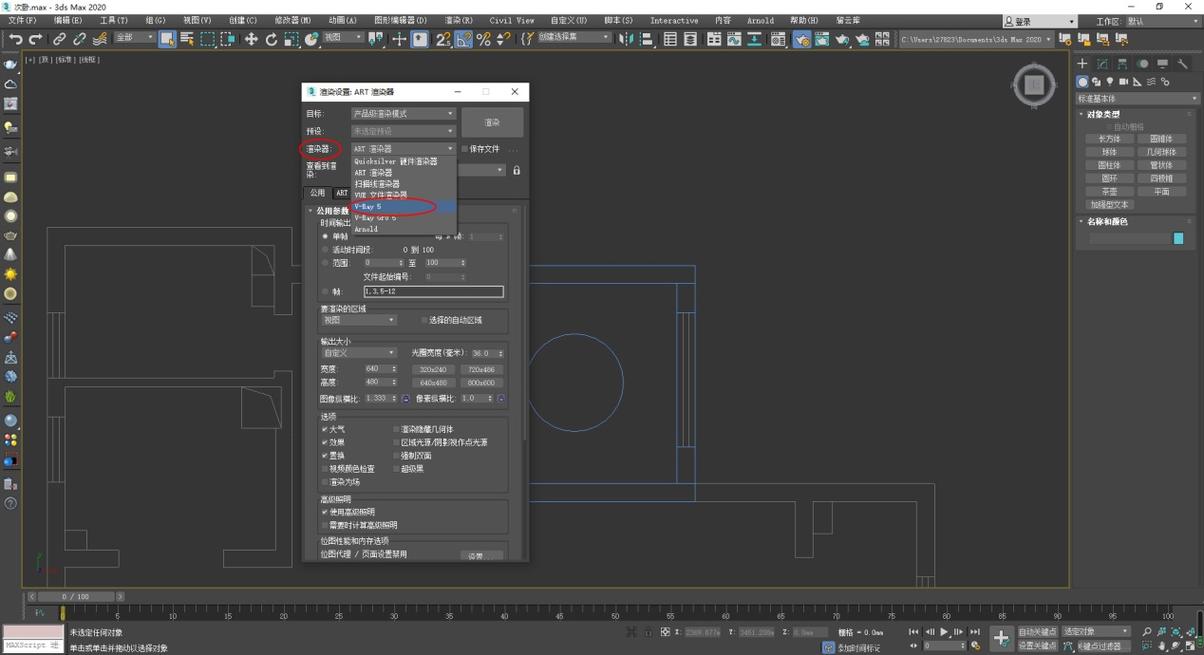Viewport: 1204px width, 655px height.
Task: Select the 范围 (Range) radio button
Action: [325, 263]
